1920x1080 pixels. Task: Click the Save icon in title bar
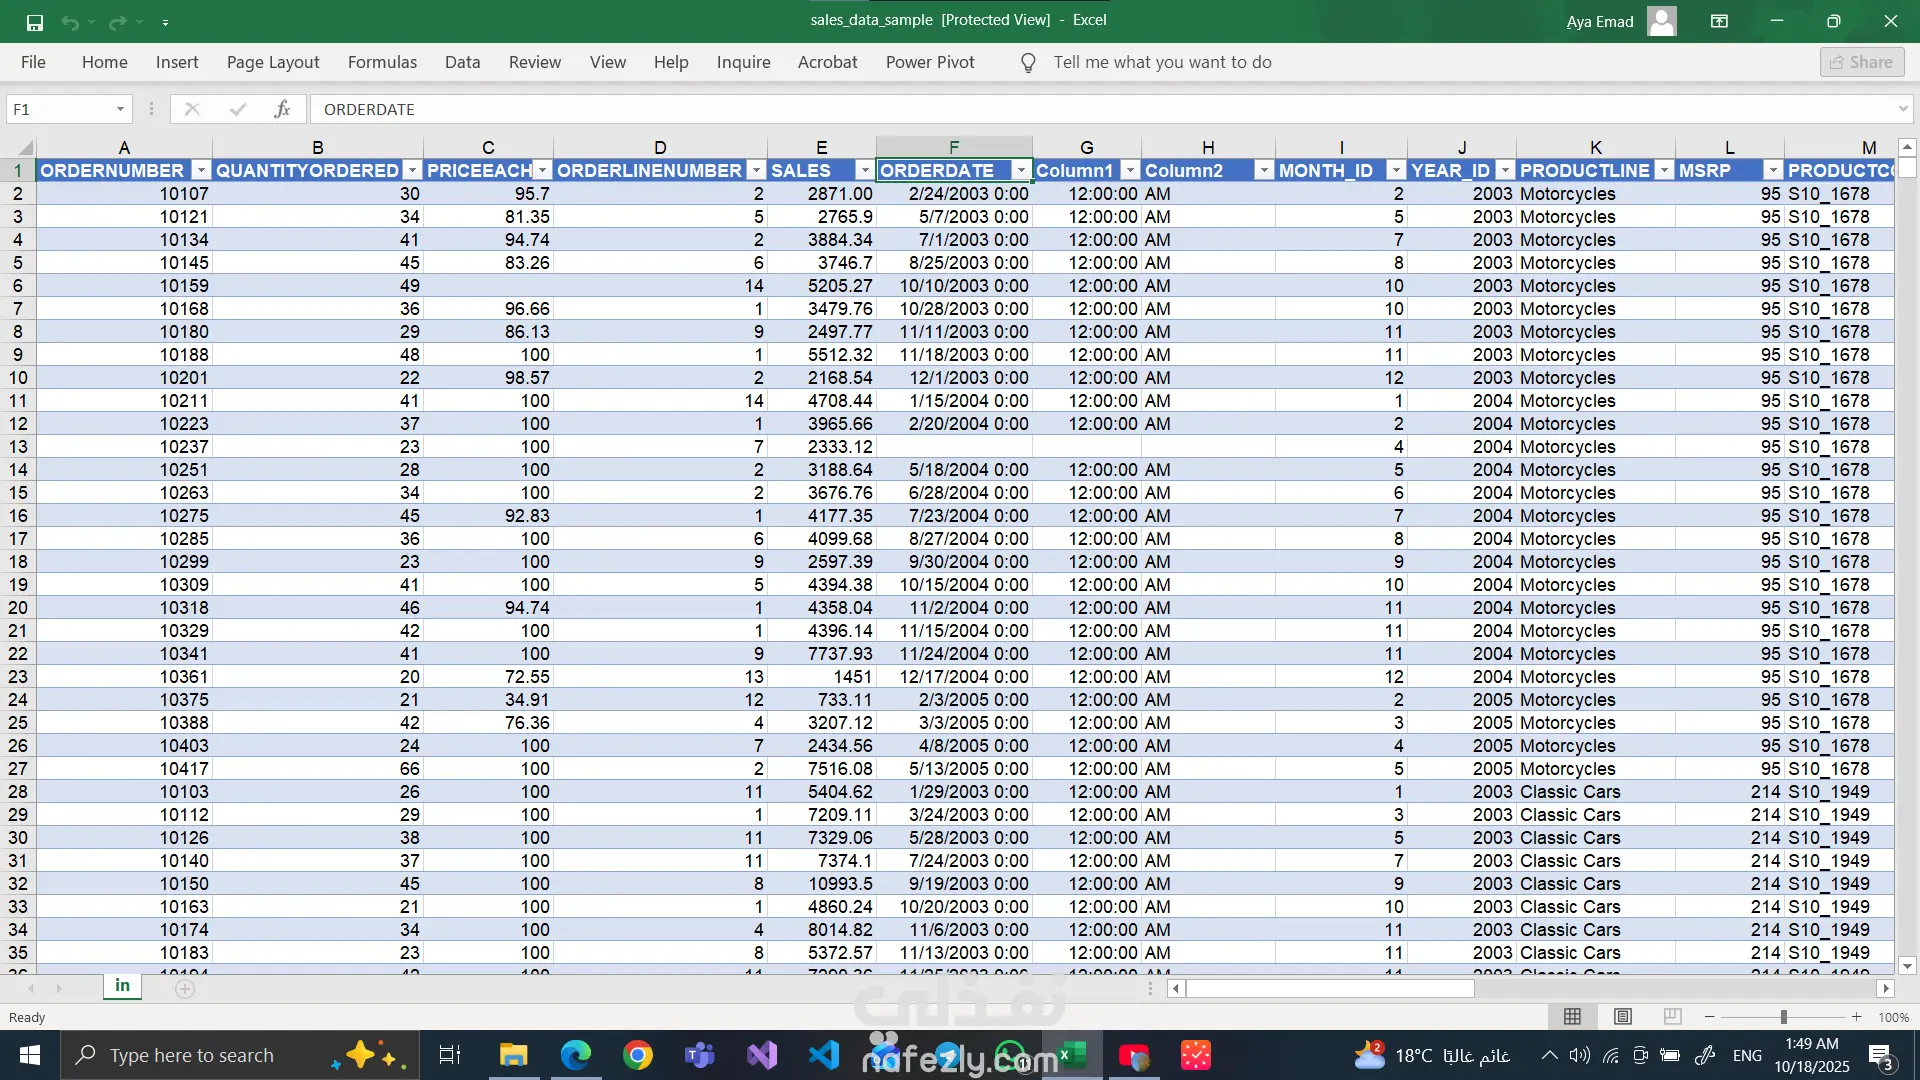point(34,22)
